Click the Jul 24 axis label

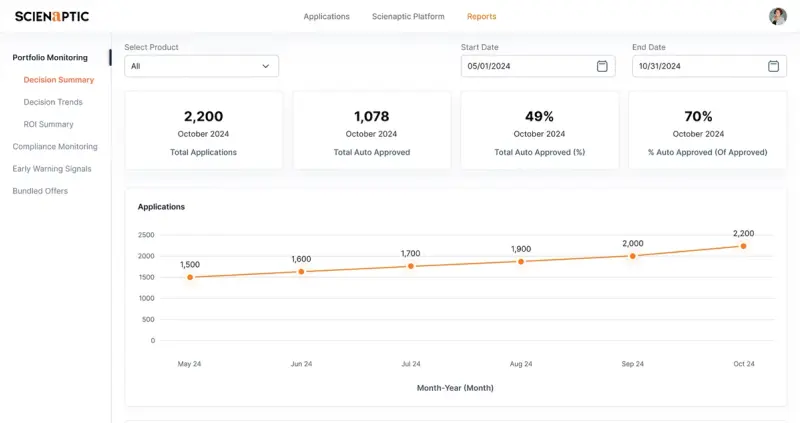411,364
